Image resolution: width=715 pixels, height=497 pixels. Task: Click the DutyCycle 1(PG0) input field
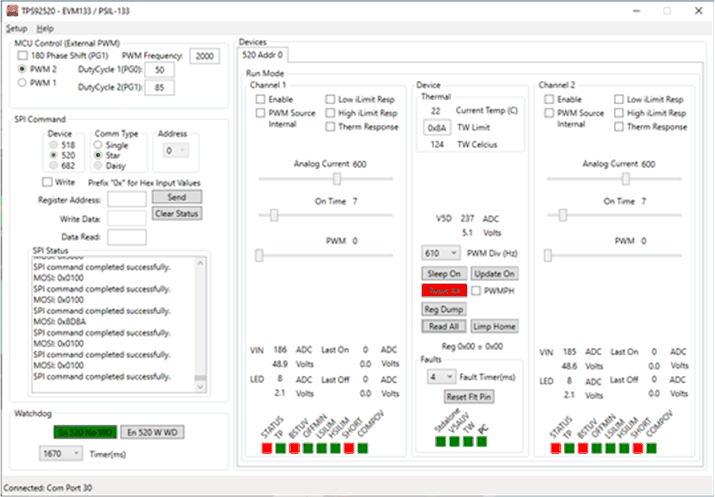pos(159,70)
